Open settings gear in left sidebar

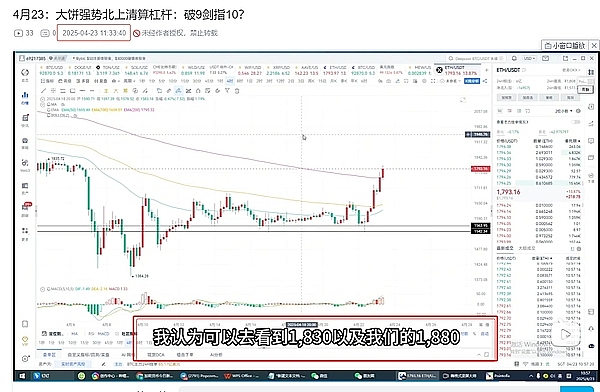pos(25,359)
